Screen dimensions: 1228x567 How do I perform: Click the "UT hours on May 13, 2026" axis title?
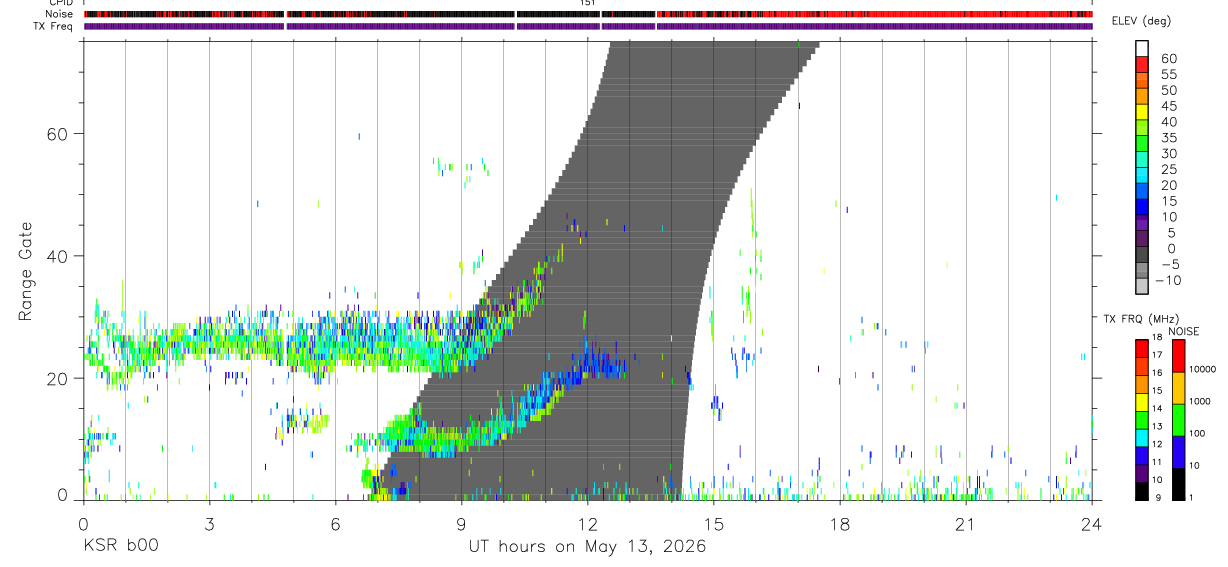click(587, 546)
